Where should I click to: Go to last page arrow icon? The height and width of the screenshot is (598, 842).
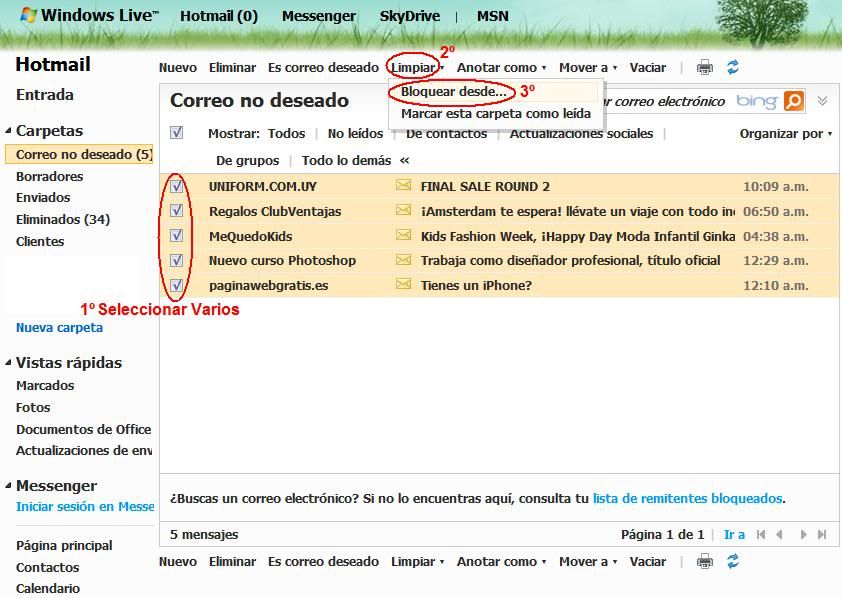tap(822, 534)
